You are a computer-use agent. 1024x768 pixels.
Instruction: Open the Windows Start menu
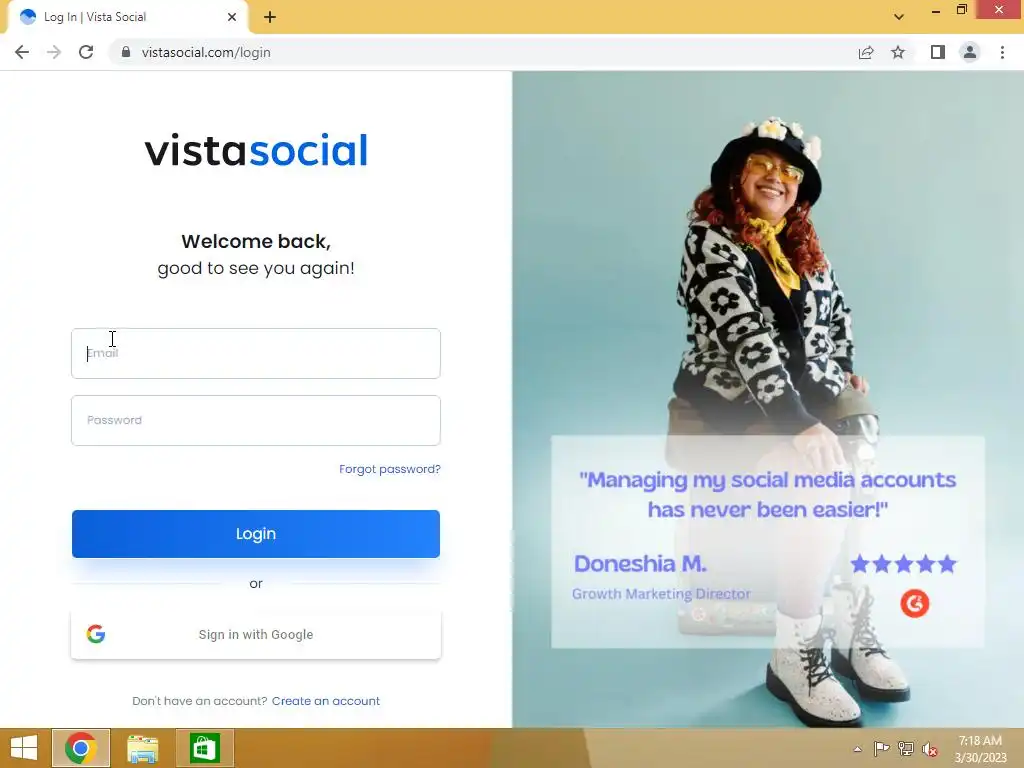24,748
